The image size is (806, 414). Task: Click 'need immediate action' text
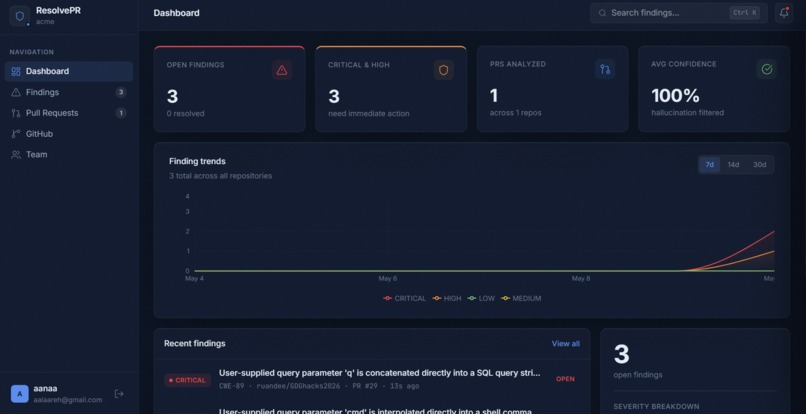coord(369,114)
